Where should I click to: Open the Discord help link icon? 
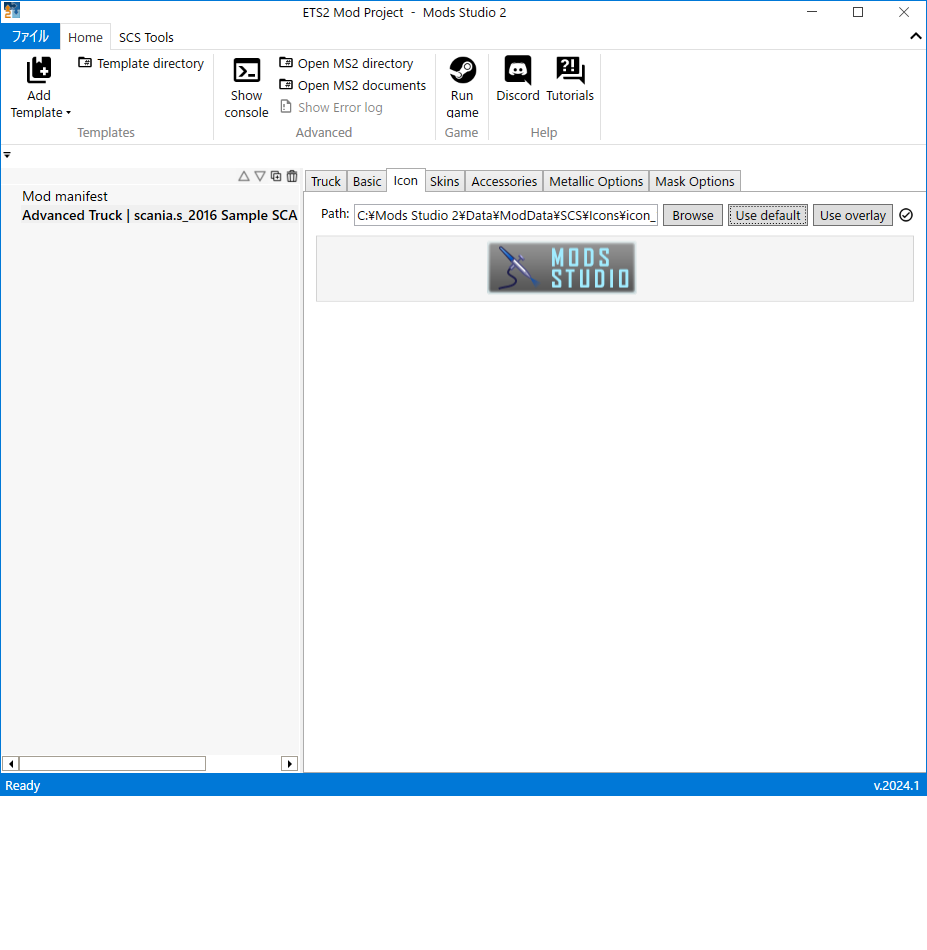point(518,71)
